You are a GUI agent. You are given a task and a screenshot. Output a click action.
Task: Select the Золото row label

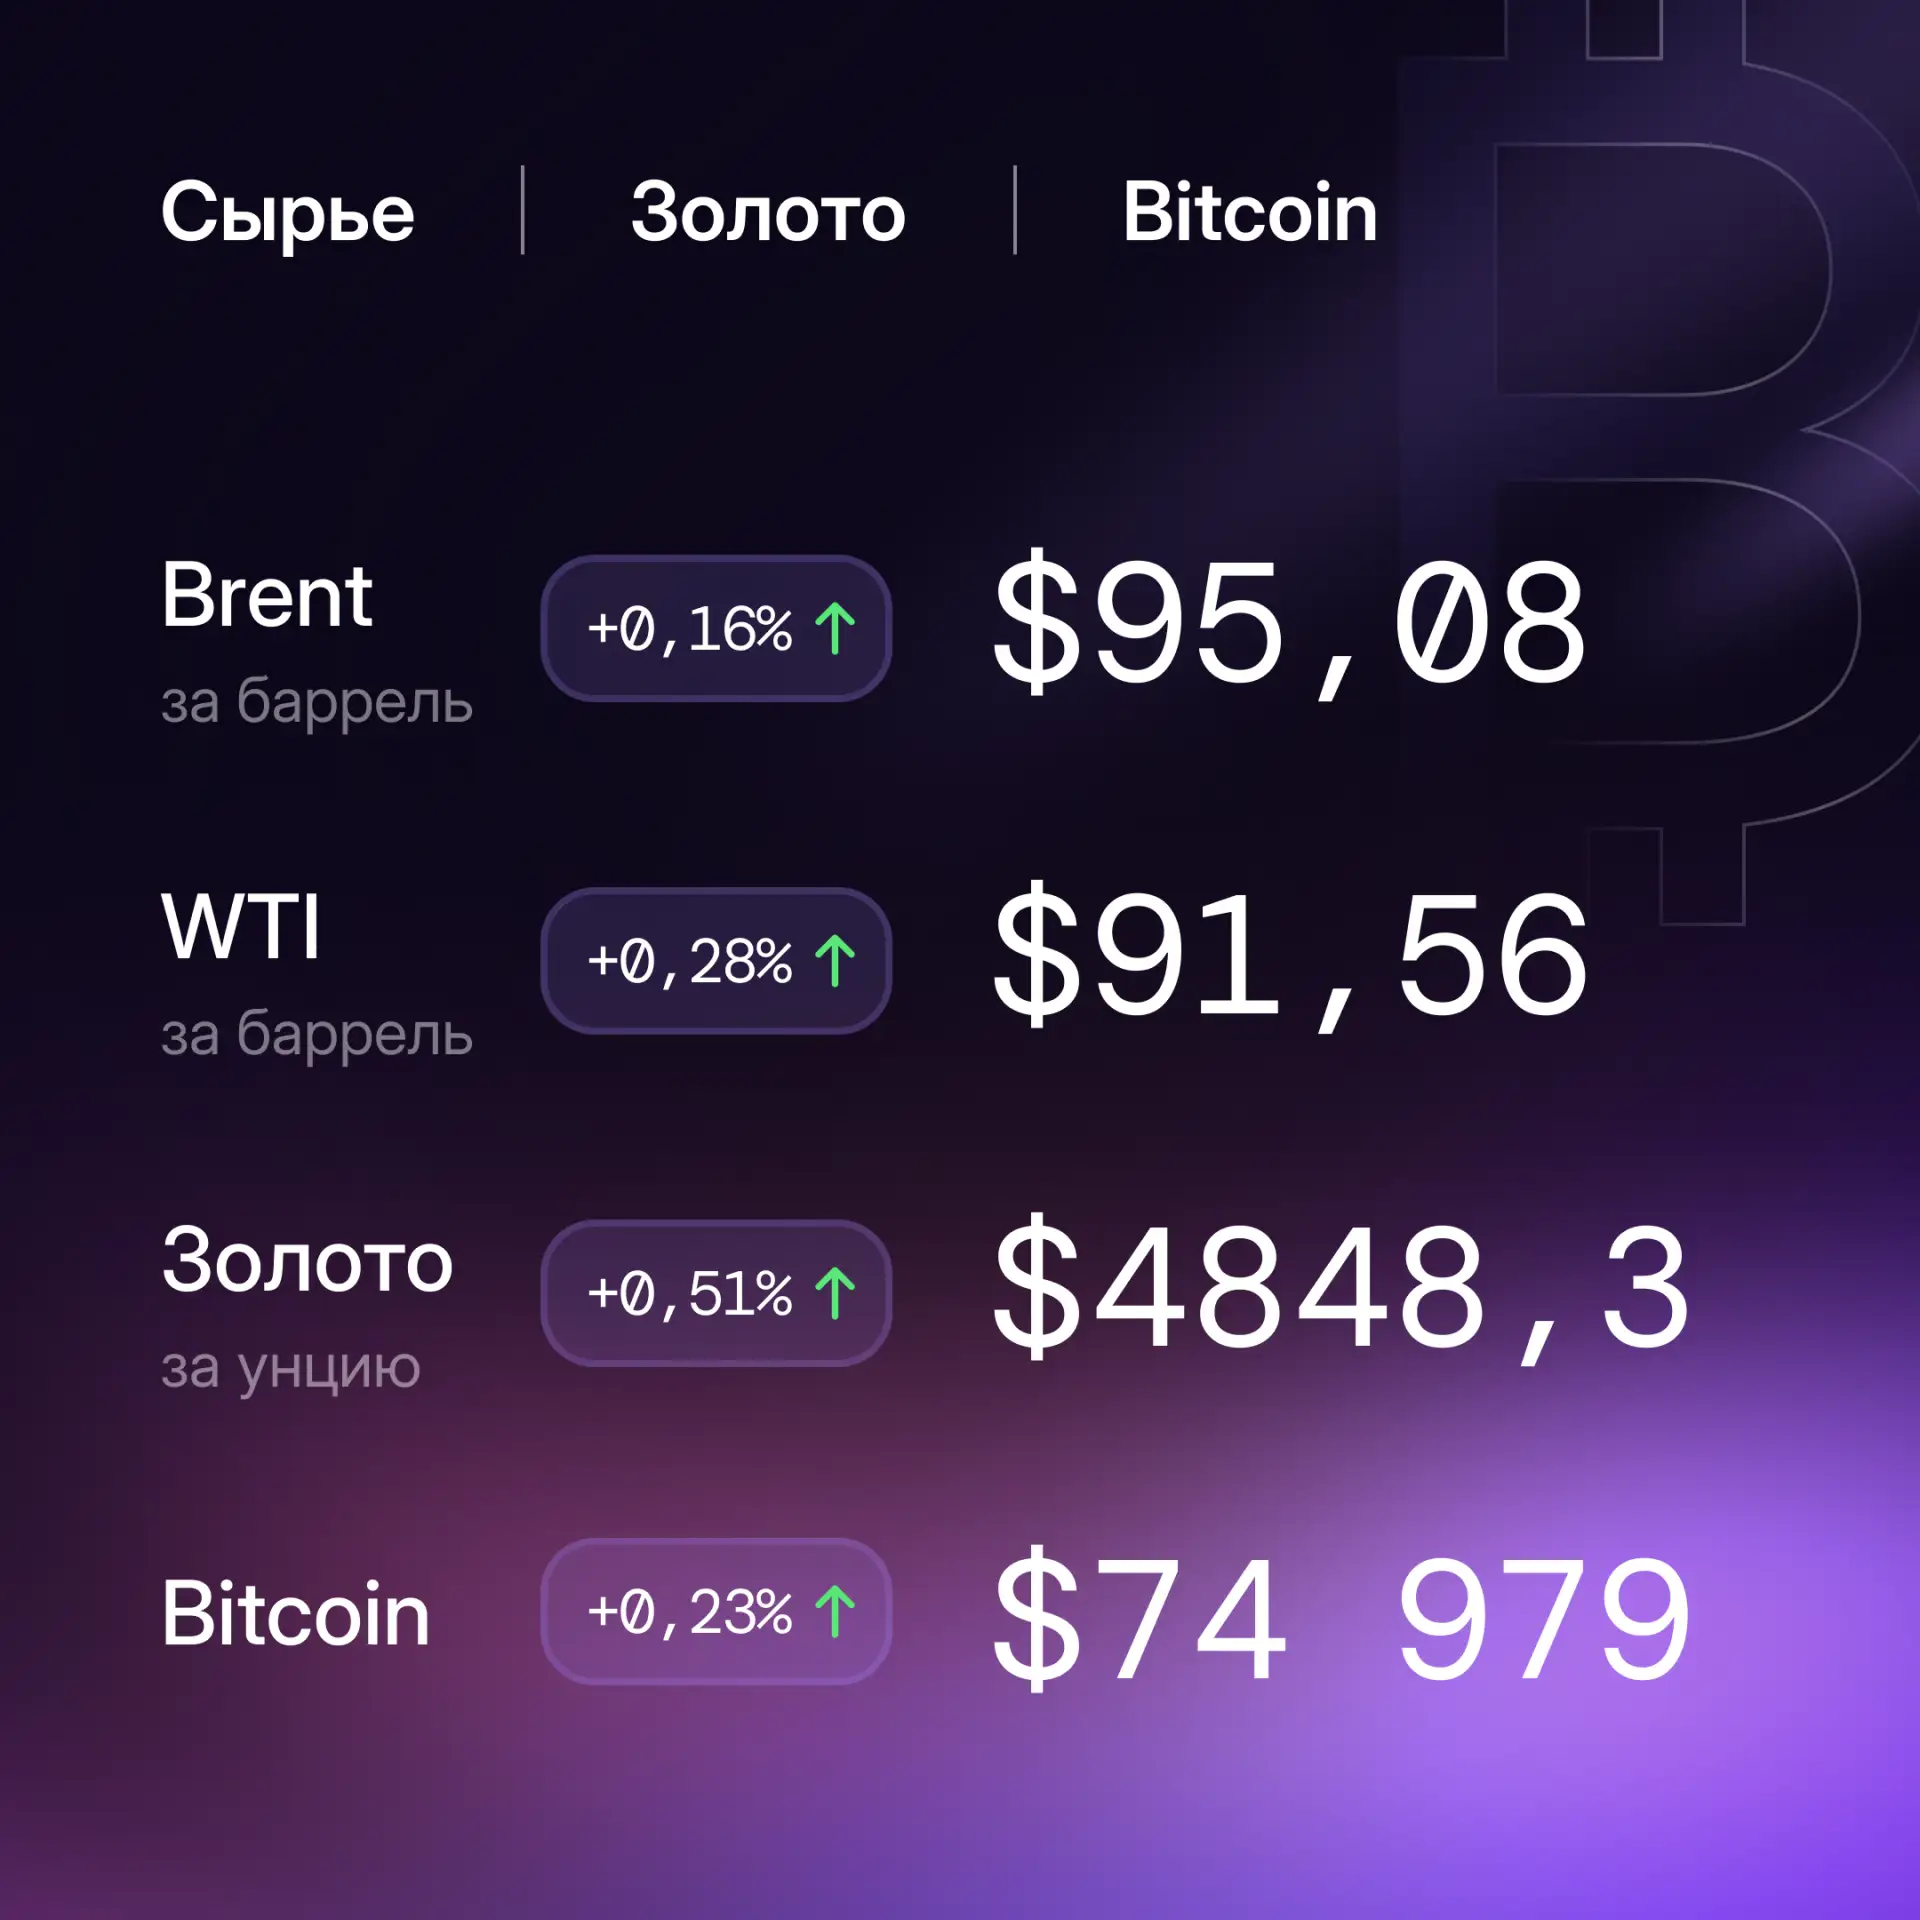[307, 1262]
